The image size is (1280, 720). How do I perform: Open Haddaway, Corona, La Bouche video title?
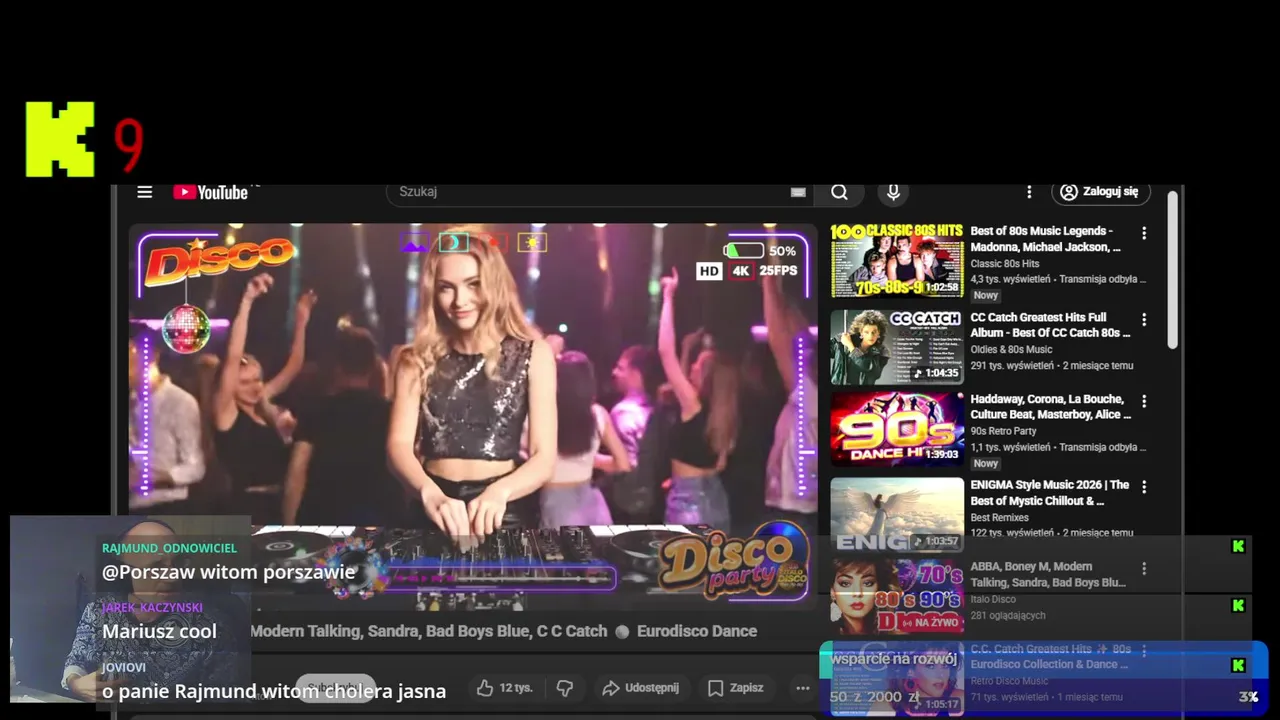click(x=1050, y=407)
